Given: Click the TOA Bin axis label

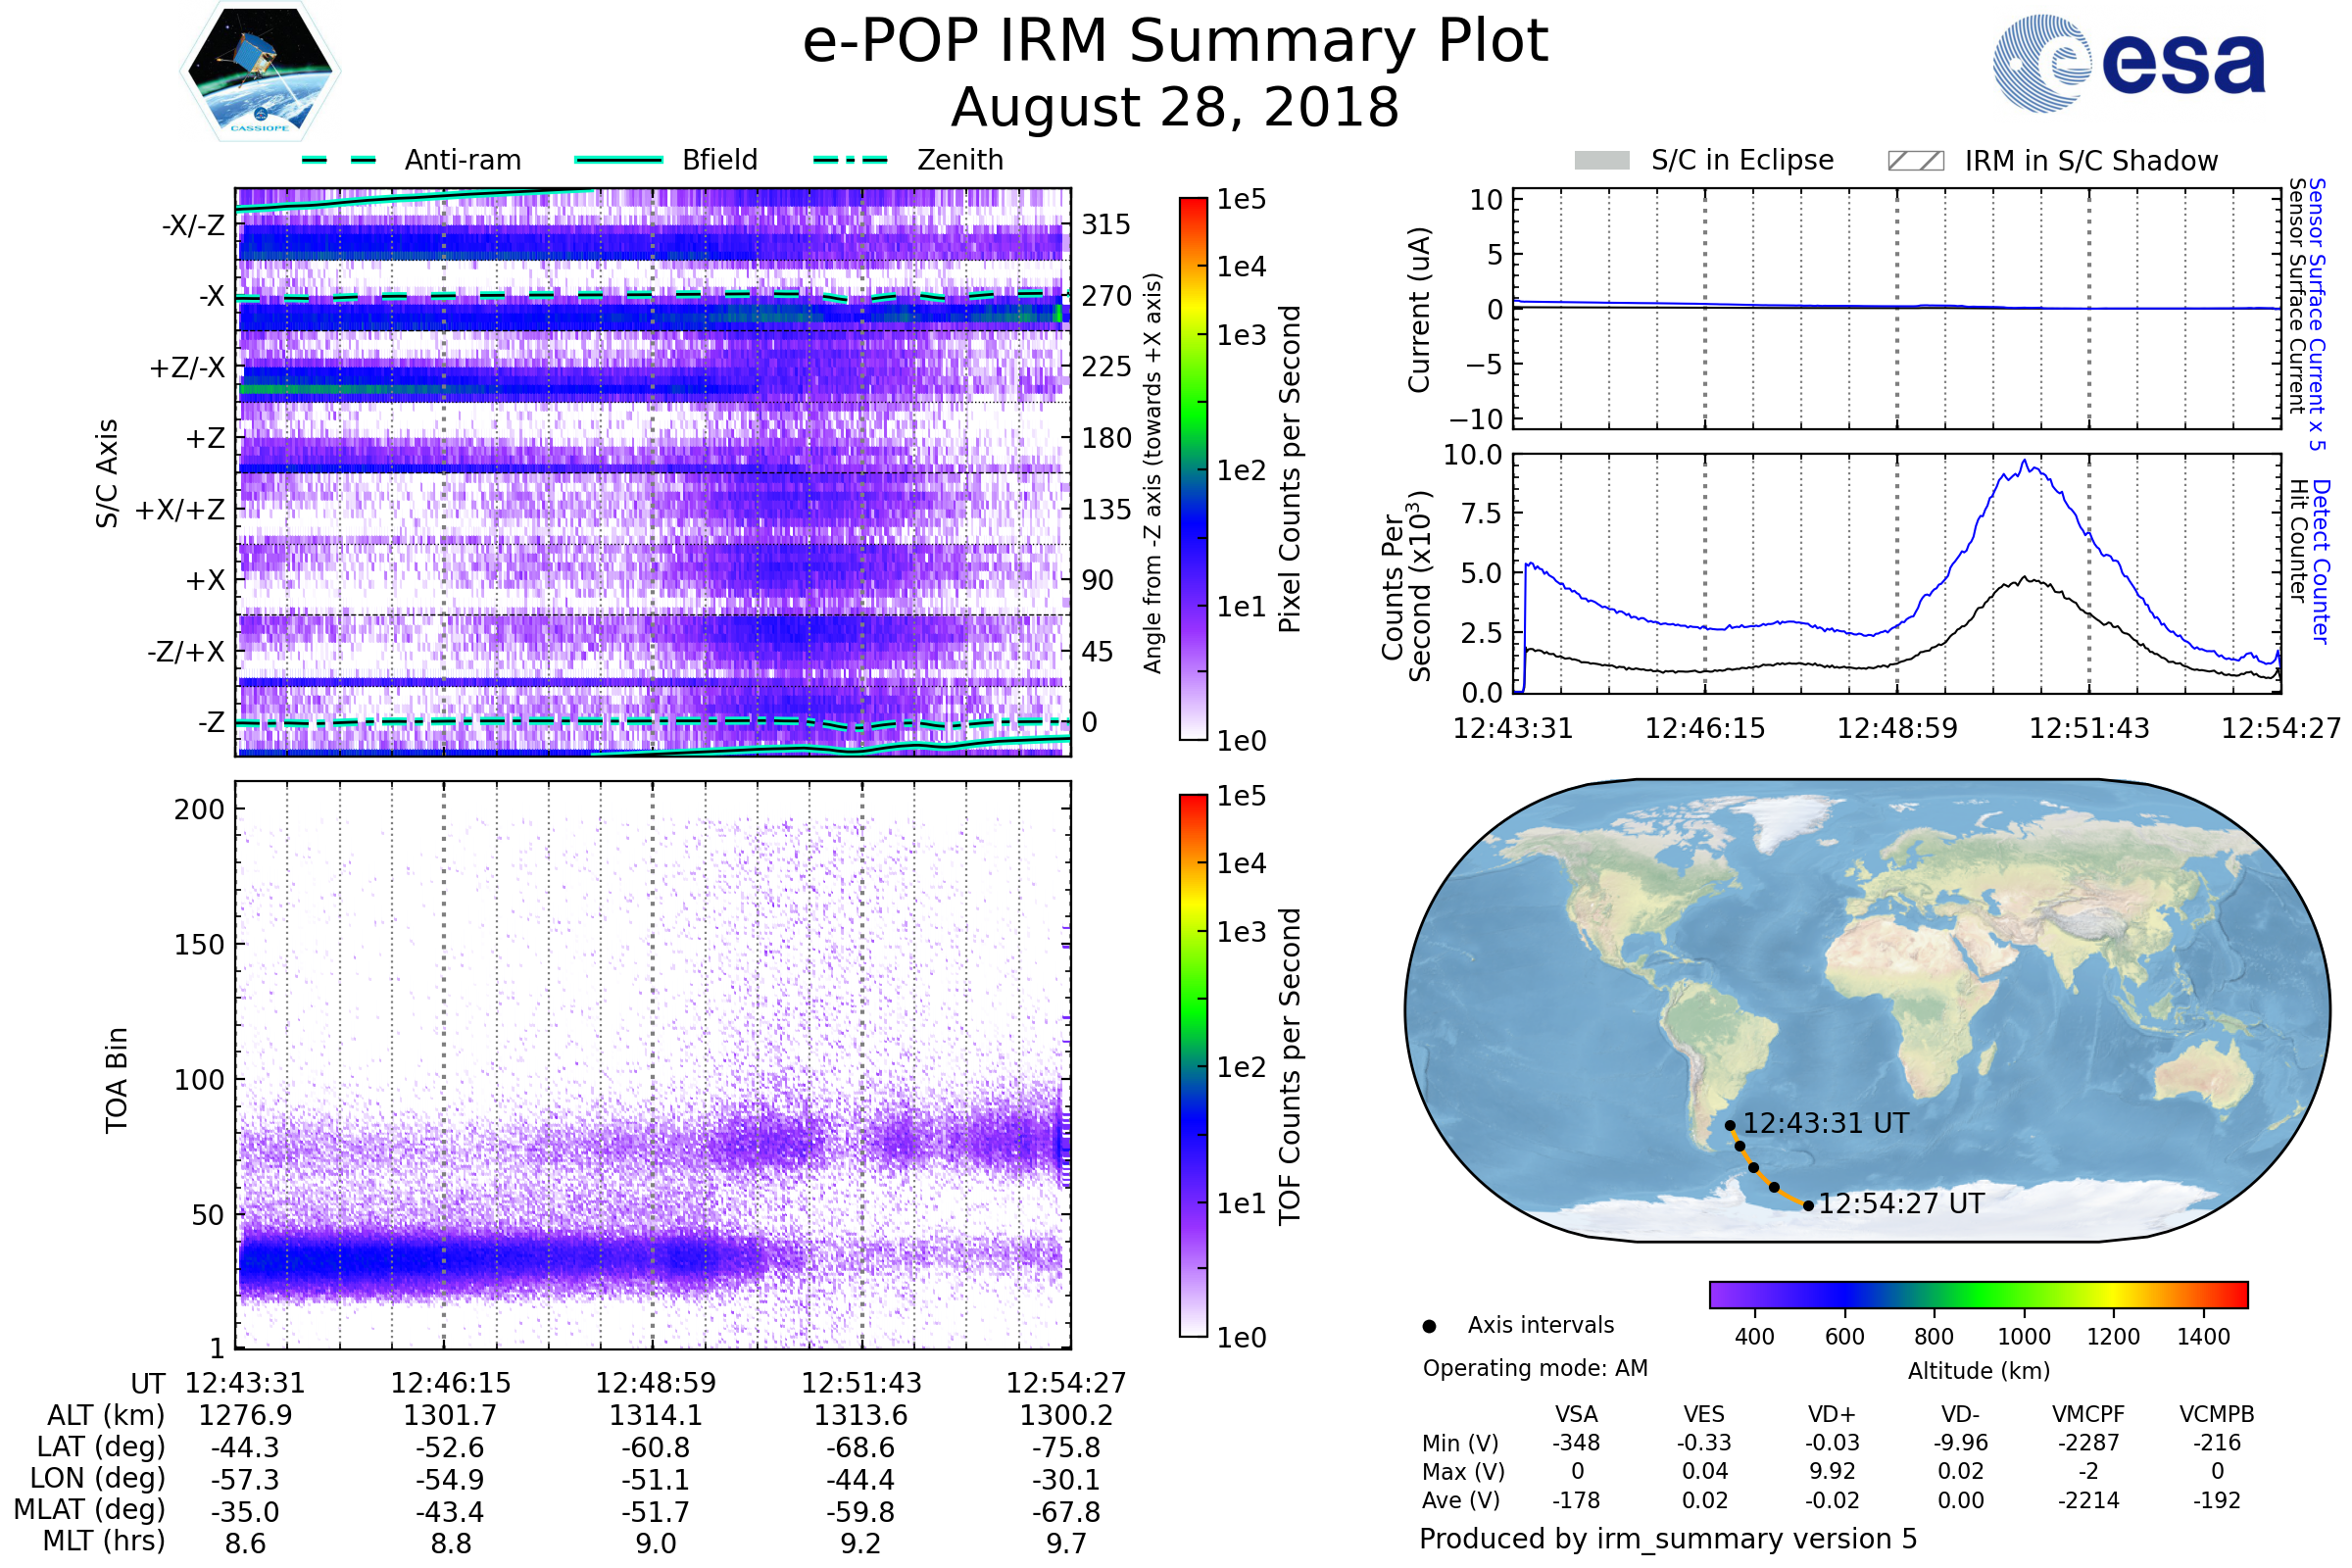Looking at the screenshot, I should pyautogui.click(x=117, y=1079).
